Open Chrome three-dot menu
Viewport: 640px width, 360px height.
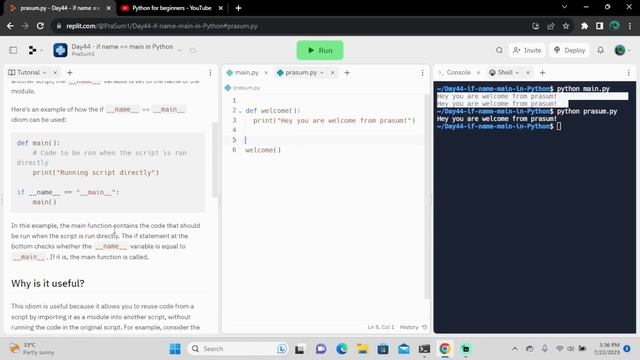coord(630,26)
